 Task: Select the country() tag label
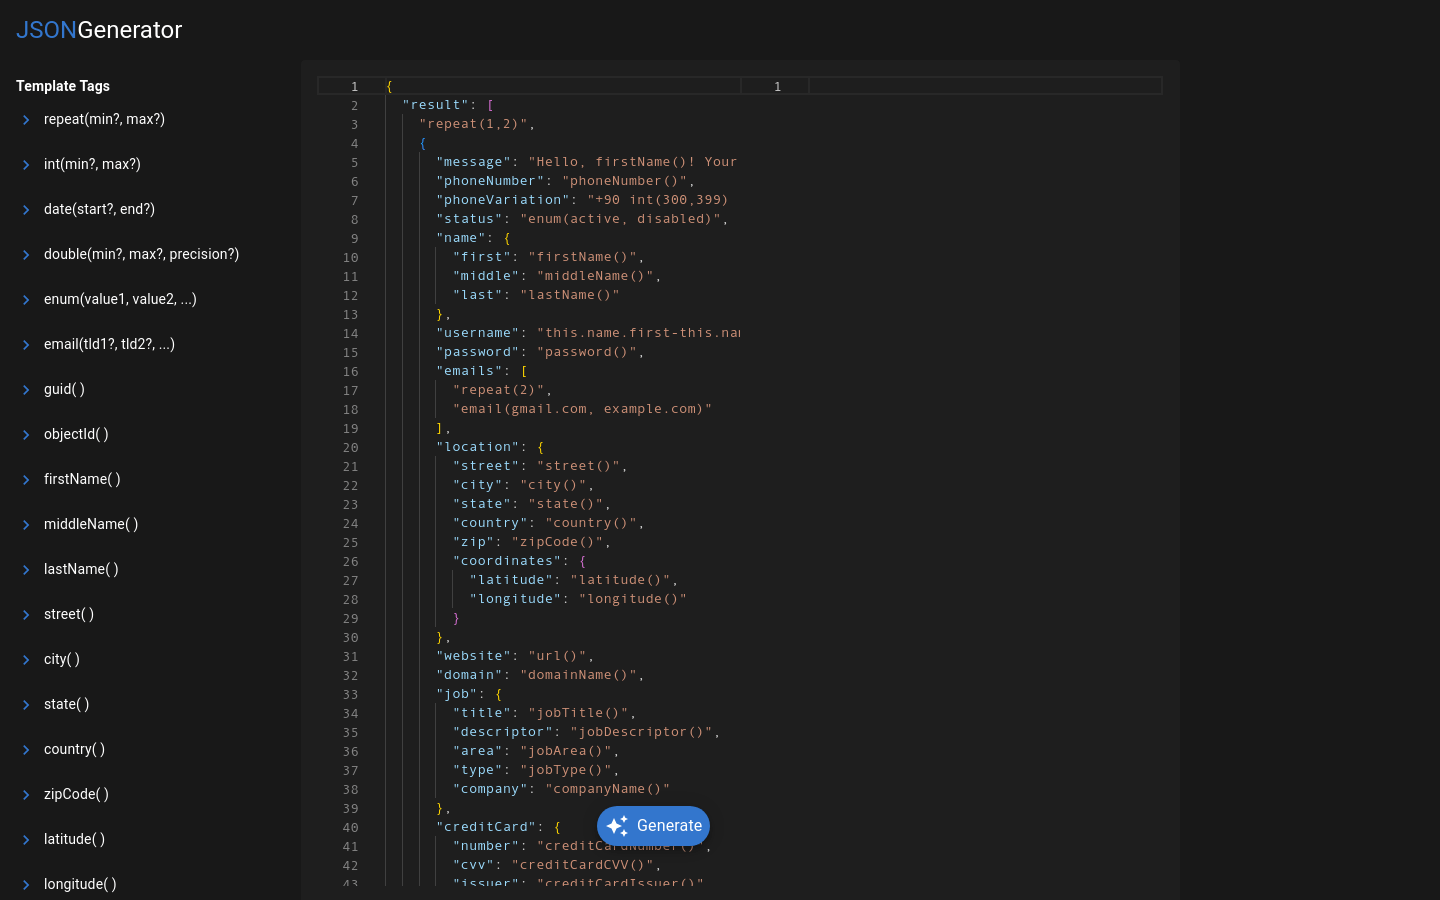coord(74,749)
